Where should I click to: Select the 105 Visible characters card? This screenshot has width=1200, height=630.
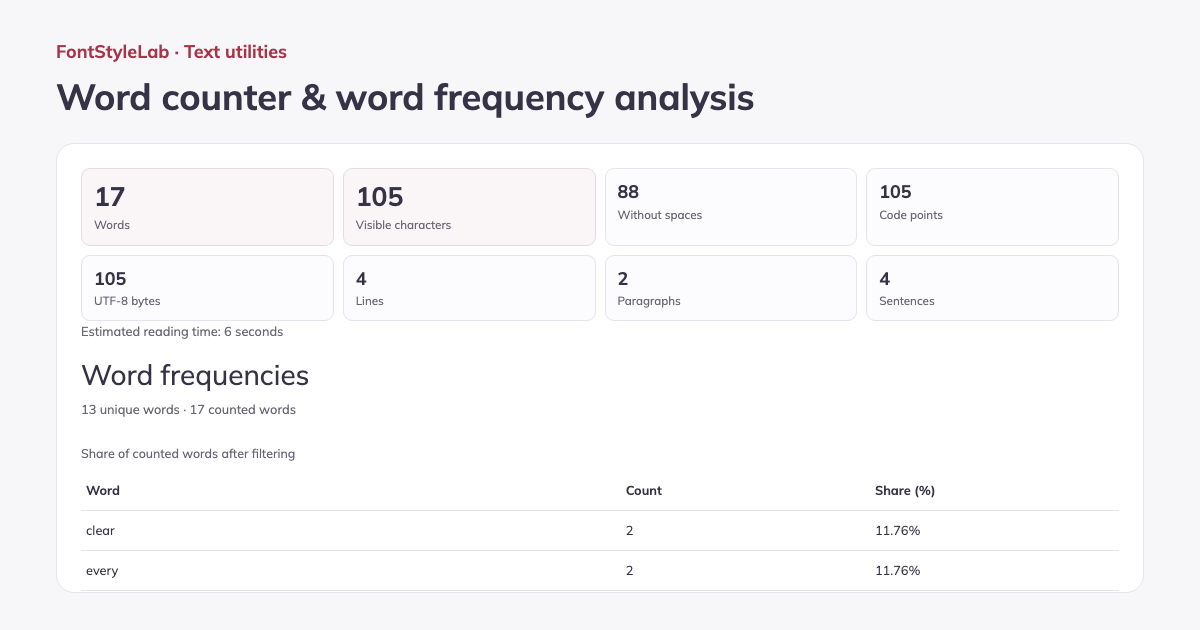coord(469,207)
